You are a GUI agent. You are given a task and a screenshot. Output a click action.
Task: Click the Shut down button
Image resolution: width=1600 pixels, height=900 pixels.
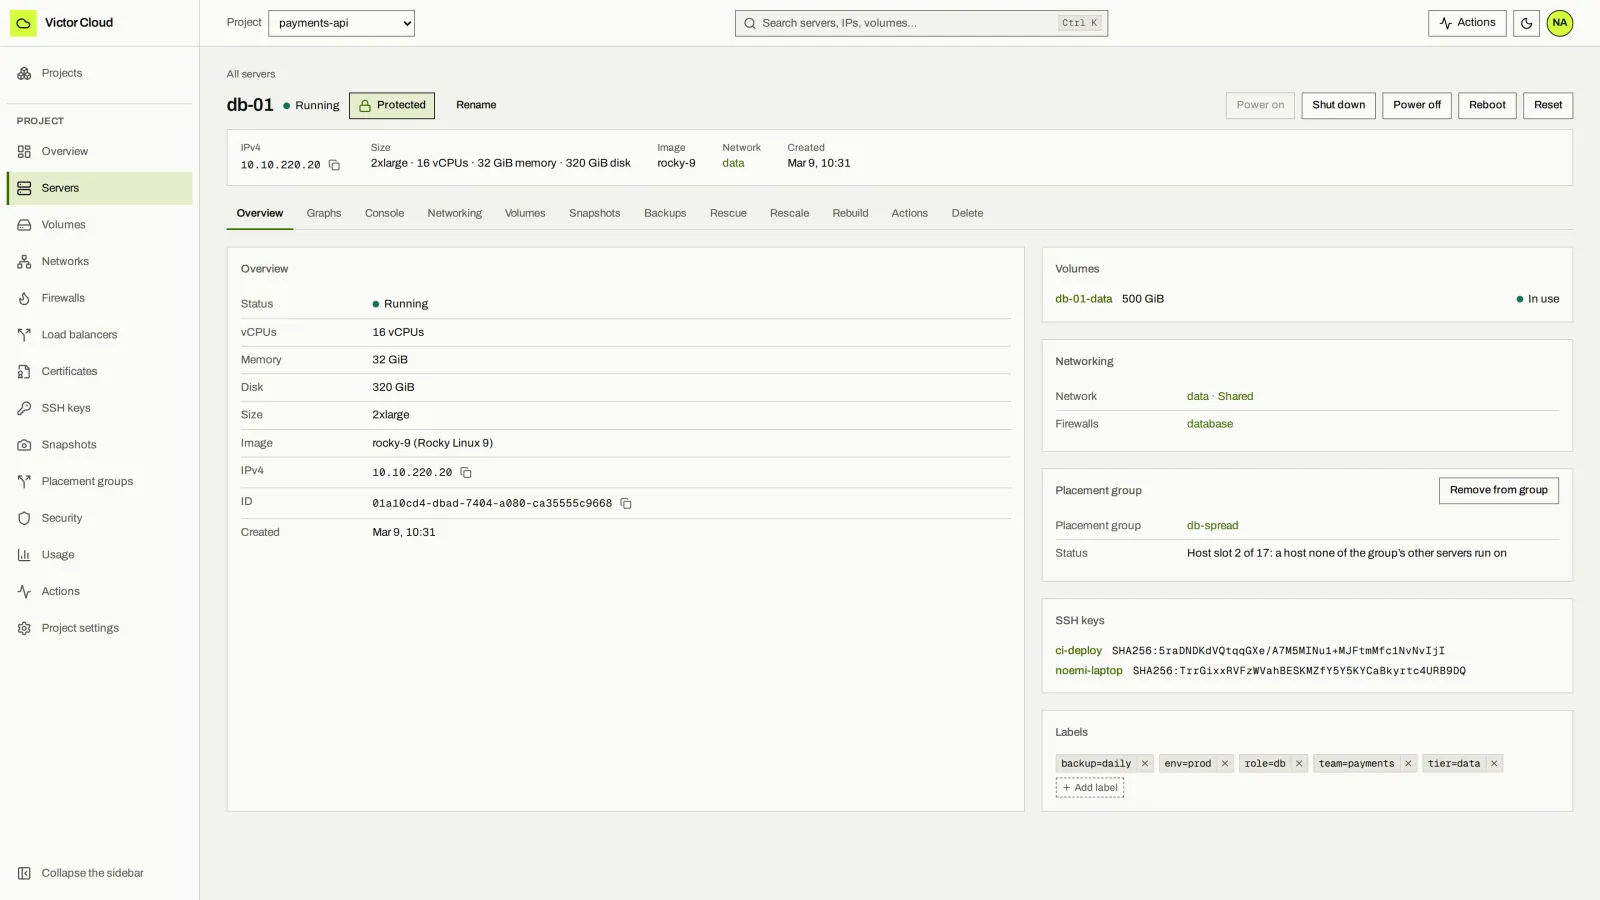[x=1338, y=105]
